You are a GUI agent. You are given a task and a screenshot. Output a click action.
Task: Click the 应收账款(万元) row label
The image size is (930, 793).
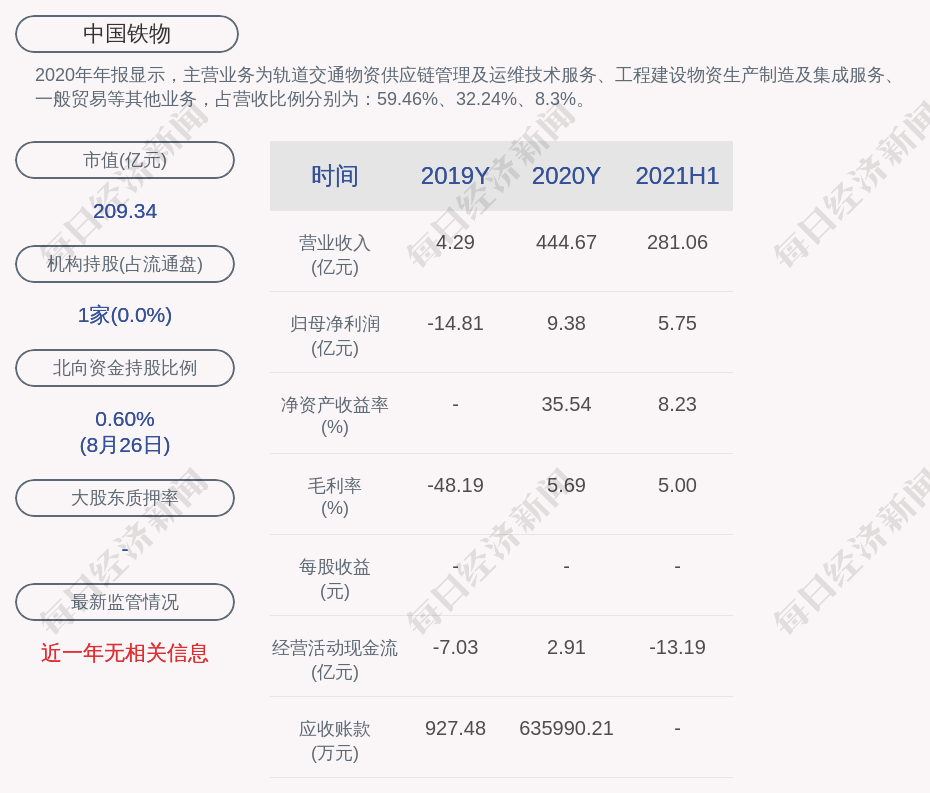tap(335, 741)
